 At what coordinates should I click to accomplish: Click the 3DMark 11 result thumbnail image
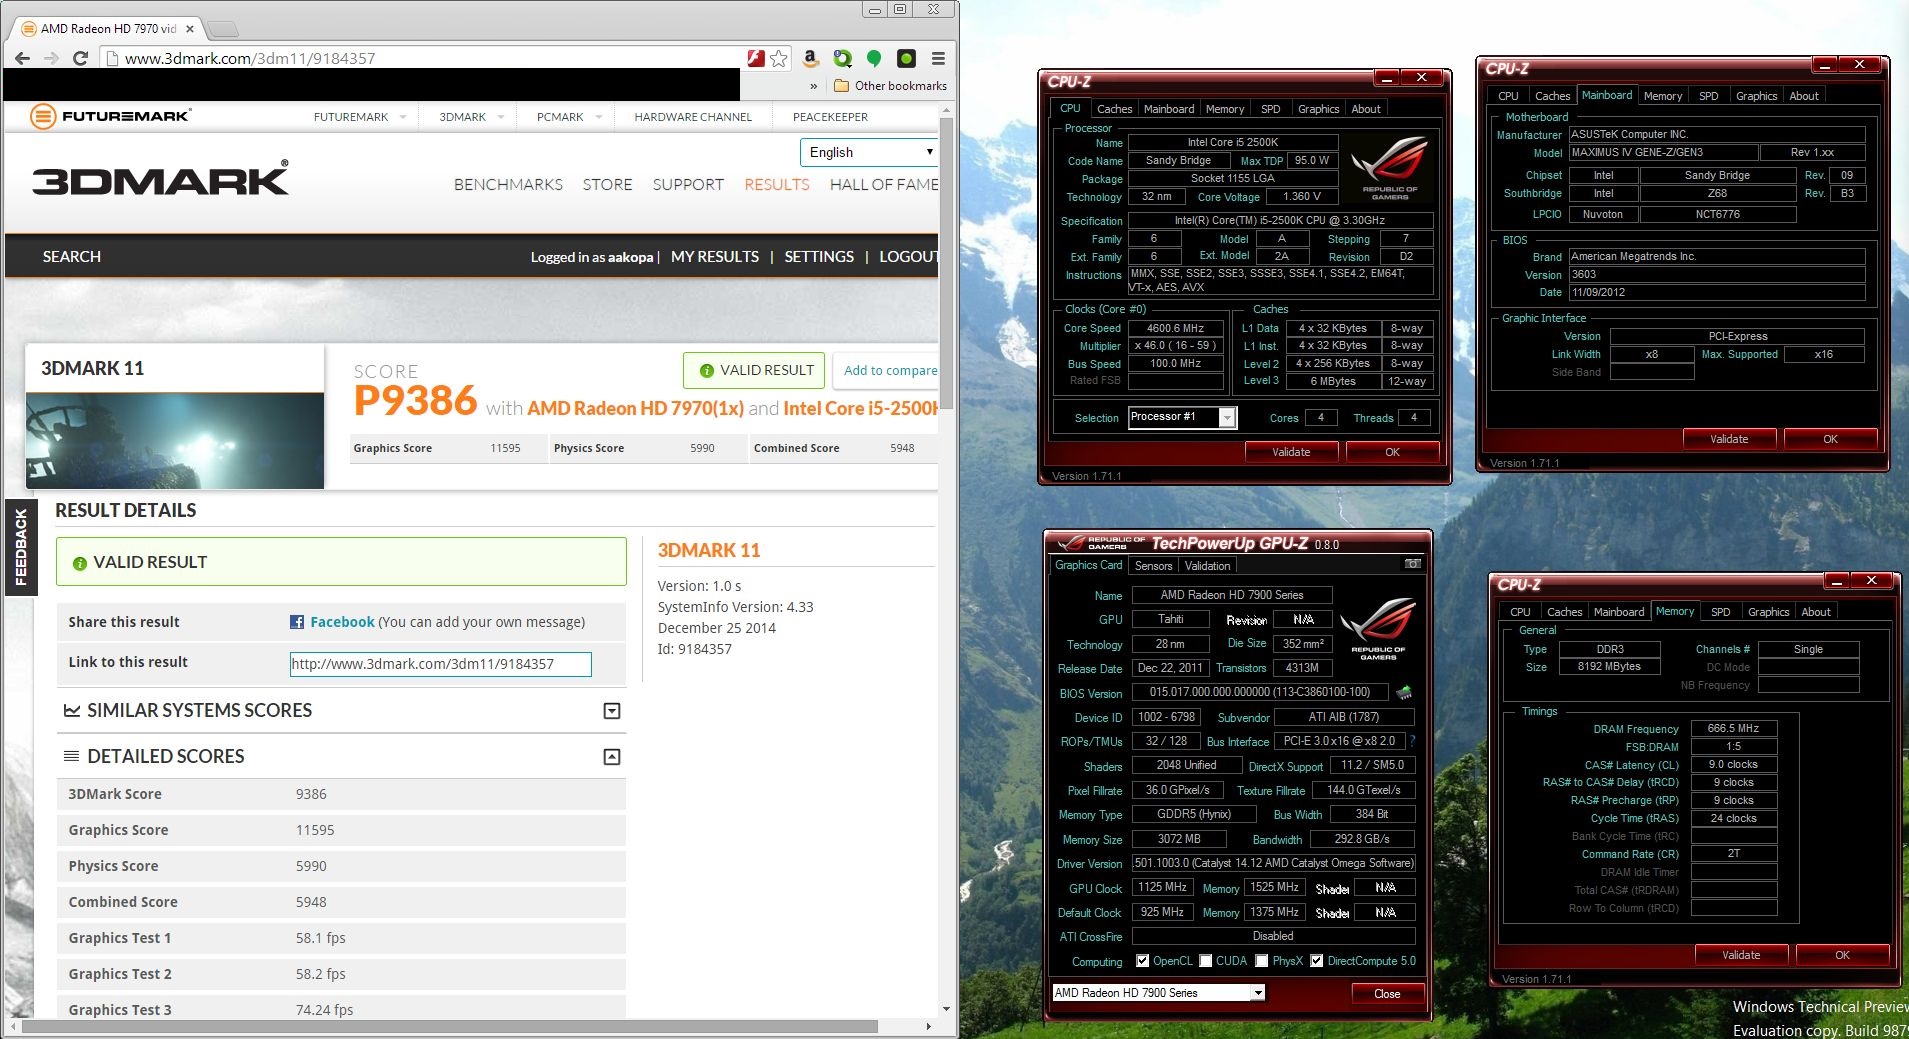[175, 440]
